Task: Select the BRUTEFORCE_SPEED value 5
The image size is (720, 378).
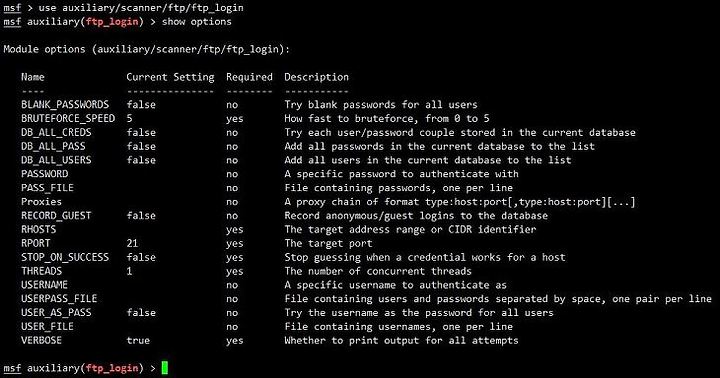Action: pyautogui.click(x=129, y=118)
